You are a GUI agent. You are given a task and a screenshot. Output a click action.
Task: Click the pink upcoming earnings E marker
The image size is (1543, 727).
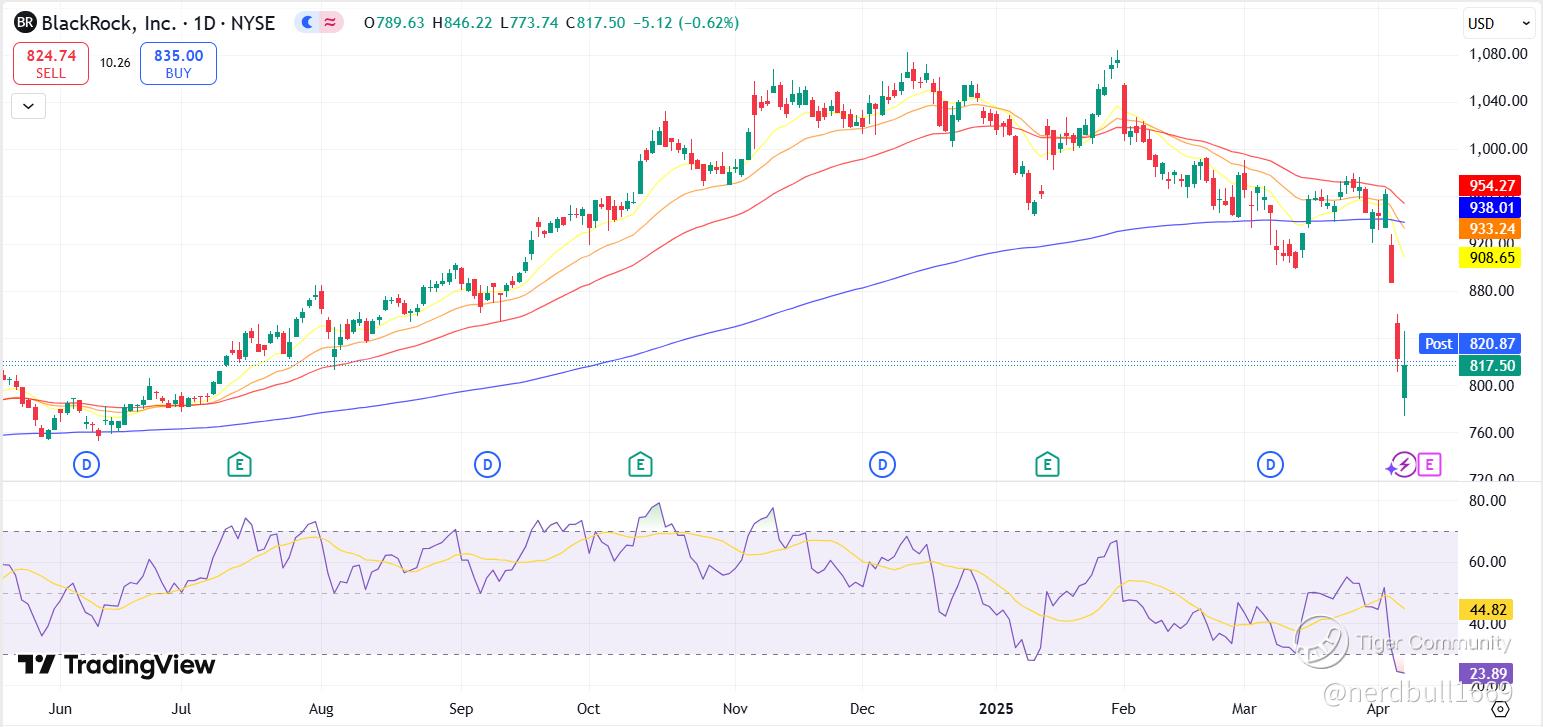pos(1429,464)
